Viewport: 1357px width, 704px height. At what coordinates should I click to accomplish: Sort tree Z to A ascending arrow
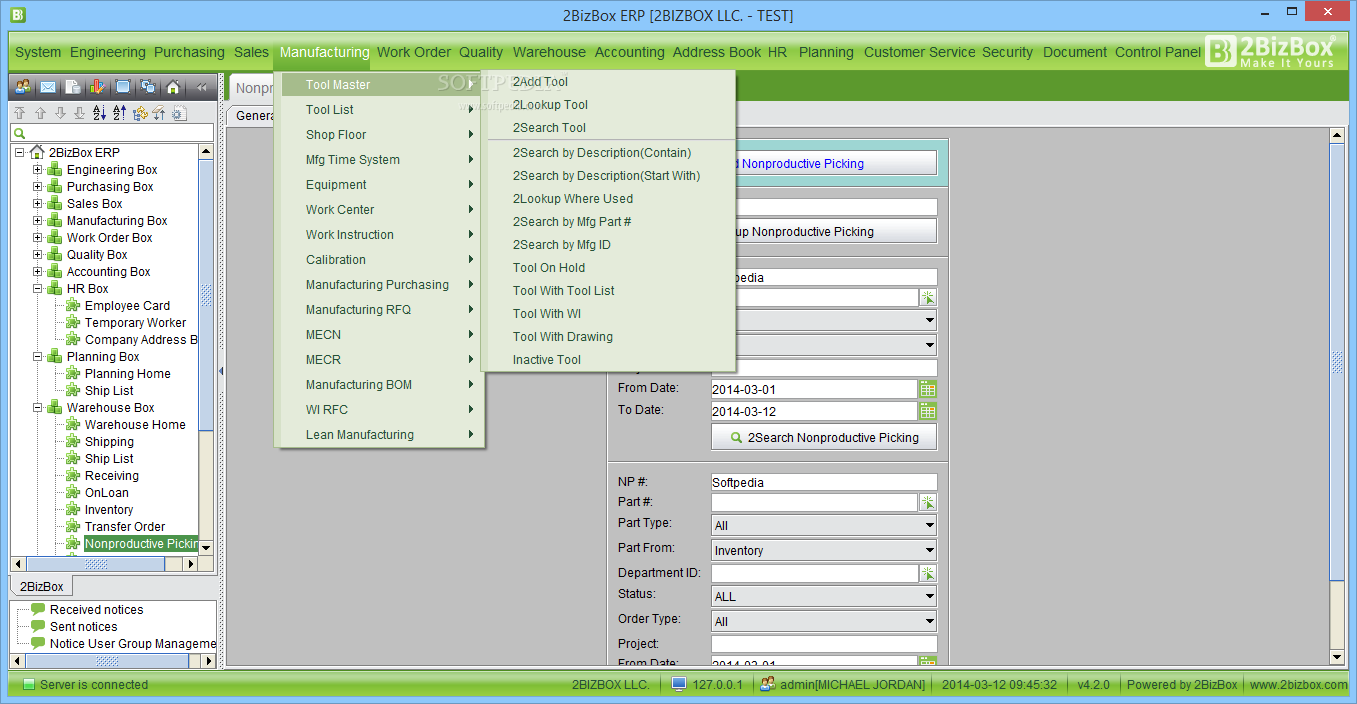pos(119,113)
